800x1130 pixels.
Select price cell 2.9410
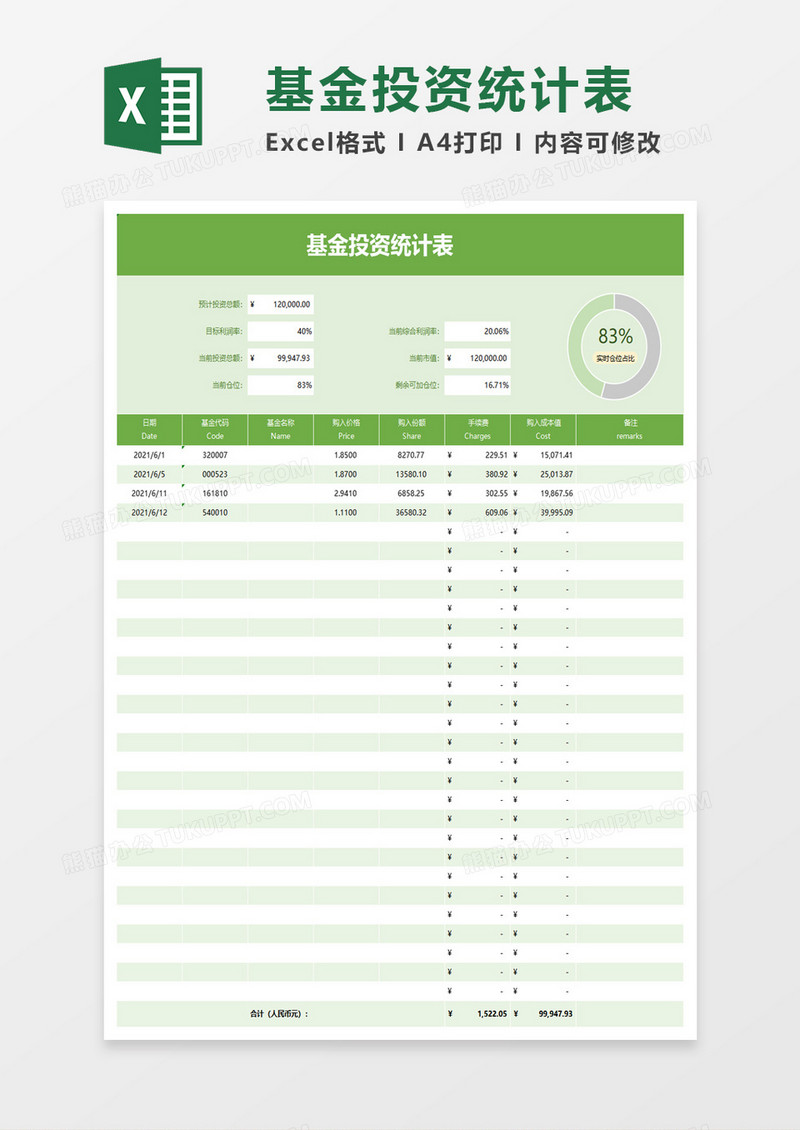pyautogui.click(x=346, y=494)
